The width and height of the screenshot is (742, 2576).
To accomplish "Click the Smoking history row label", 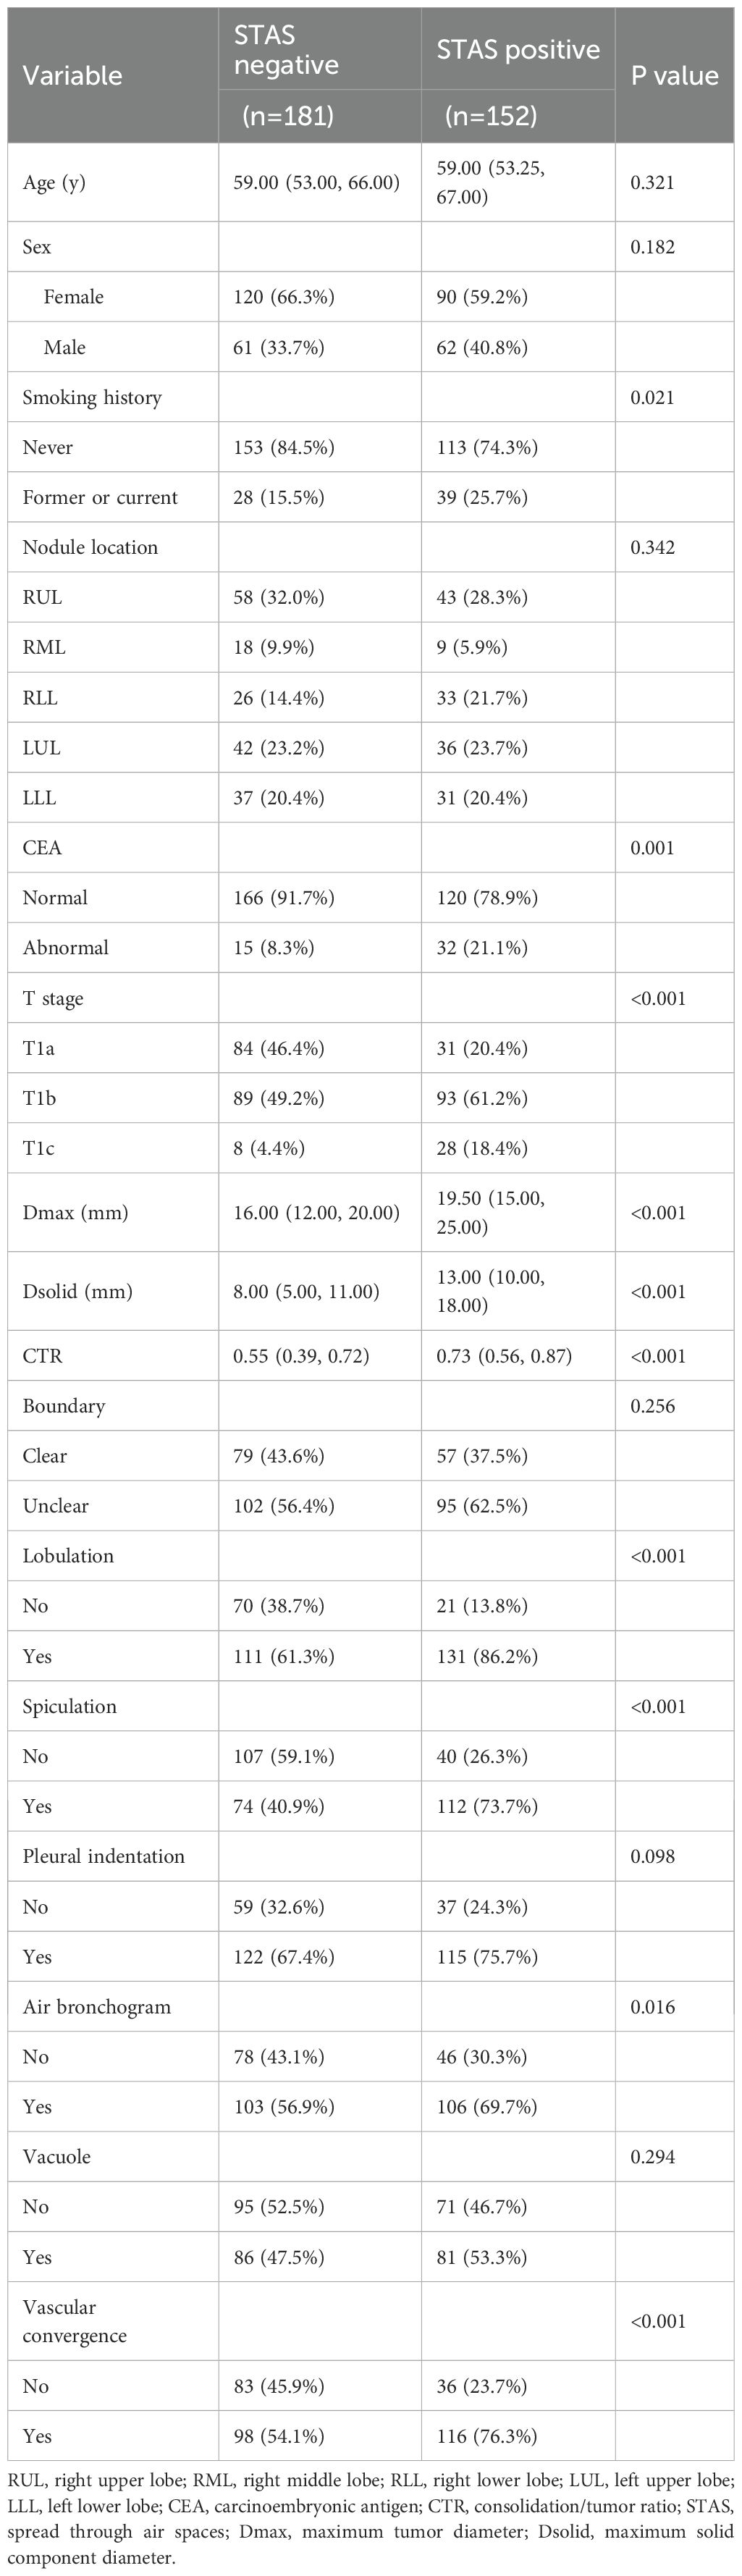I will (92, 397).
